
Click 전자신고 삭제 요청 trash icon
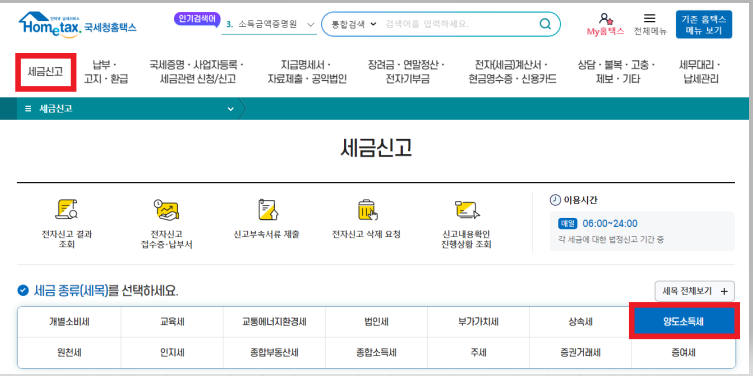point(367,209)
